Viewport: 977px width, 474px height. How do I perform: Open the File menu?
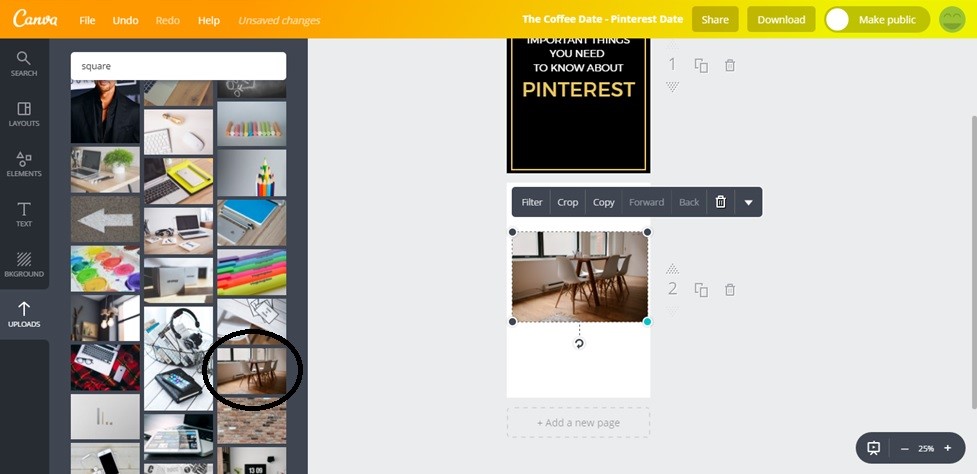pyautogui.click(x=87, y=20)
